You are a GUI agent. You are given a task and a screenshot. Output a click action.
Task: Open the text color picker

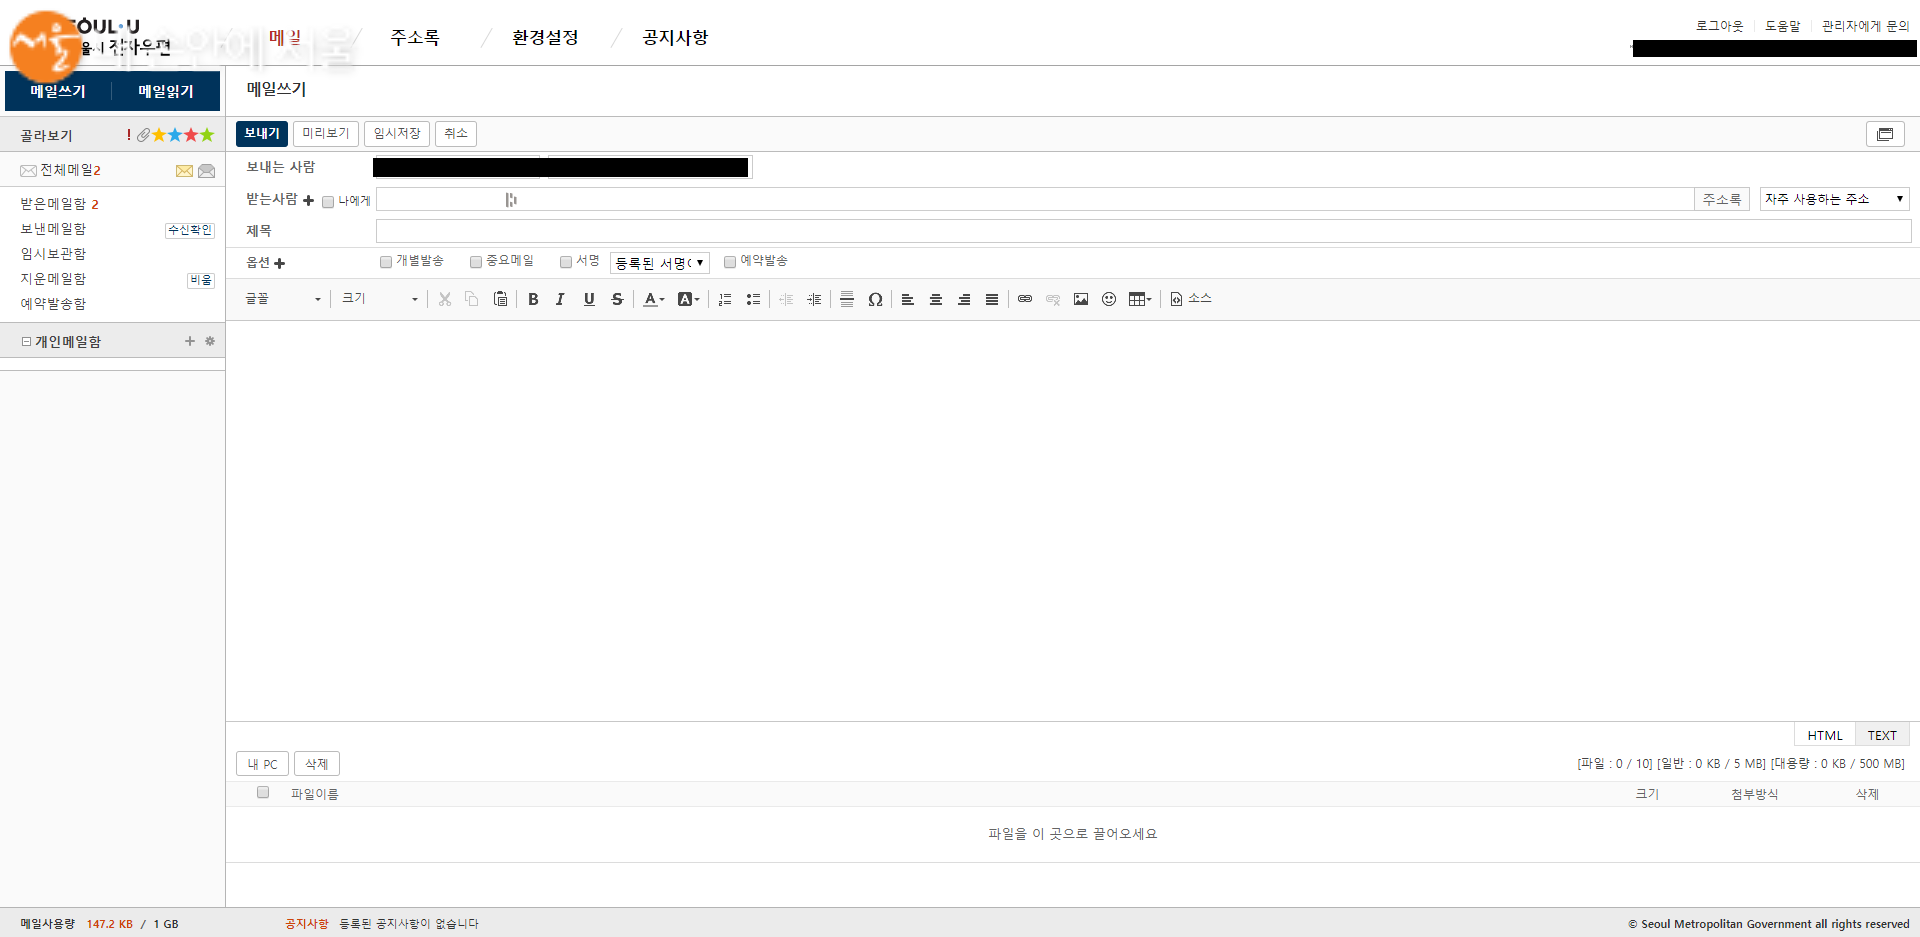(653, 299)
